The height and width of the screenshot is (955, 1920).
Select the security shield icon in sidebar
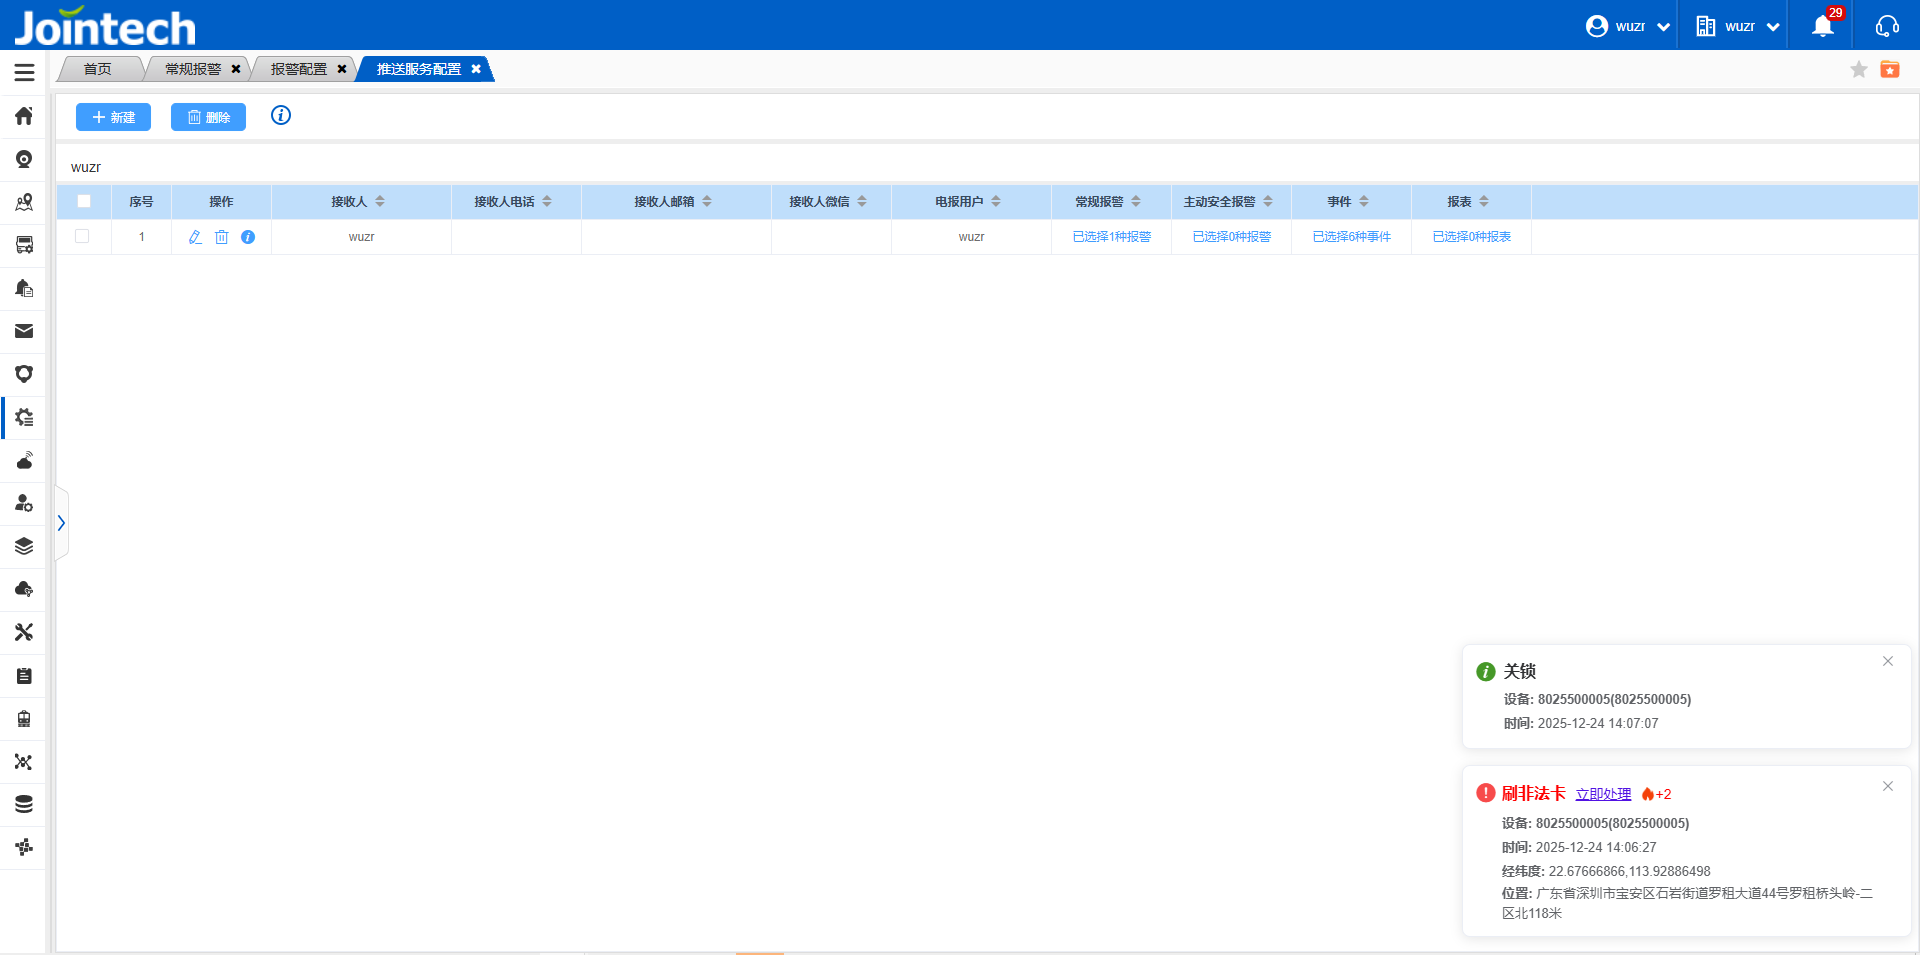24,374
